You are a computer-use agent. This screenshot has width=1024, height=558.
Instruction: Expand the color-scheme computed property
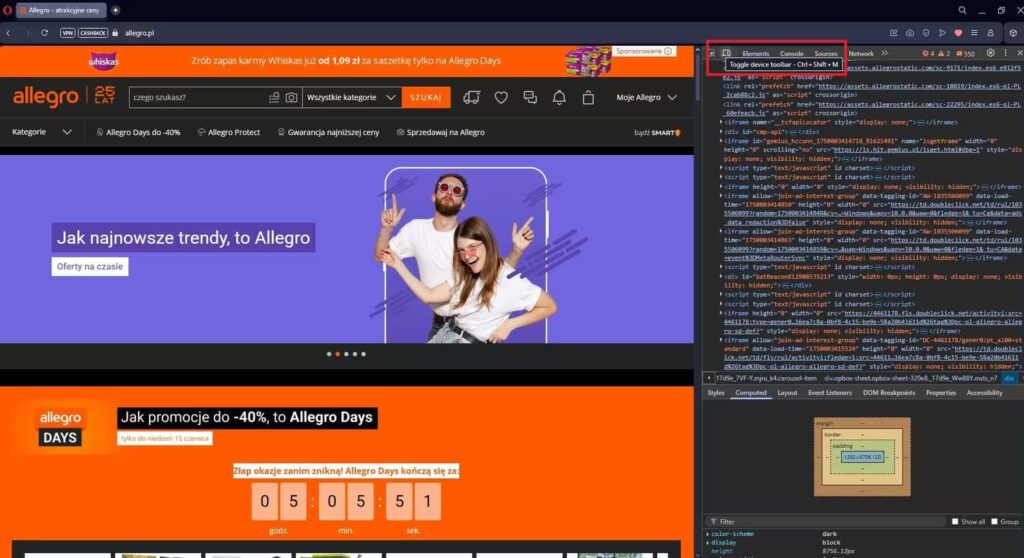point(708,534)
